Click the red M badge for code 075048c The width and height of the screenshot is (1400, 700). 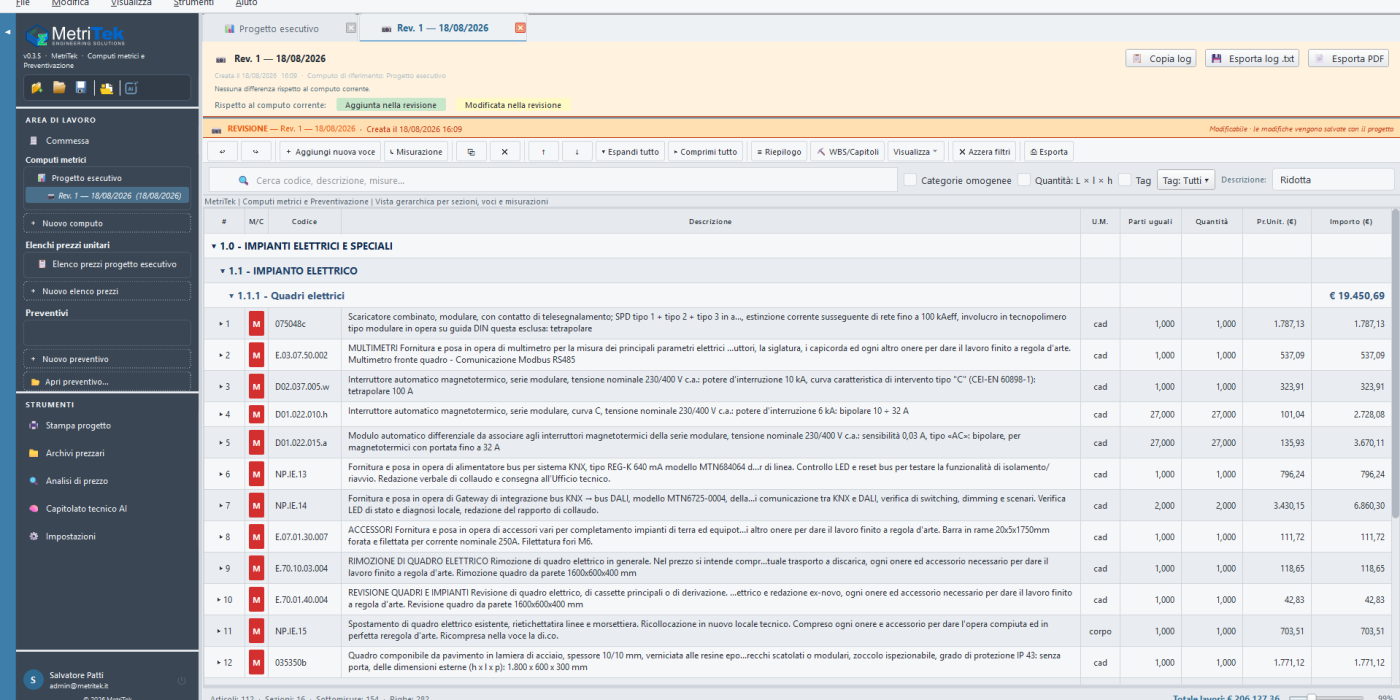point(256,324)
